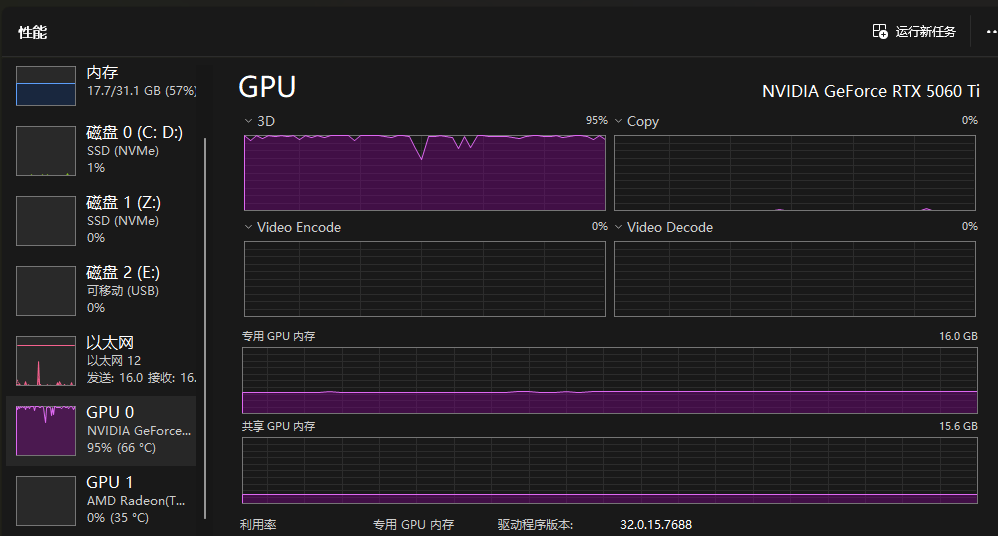The height and width of the screenshot is (536, 998).
Task: Change the Video Decode graph via its dropdown
Action: coord(619,227)
